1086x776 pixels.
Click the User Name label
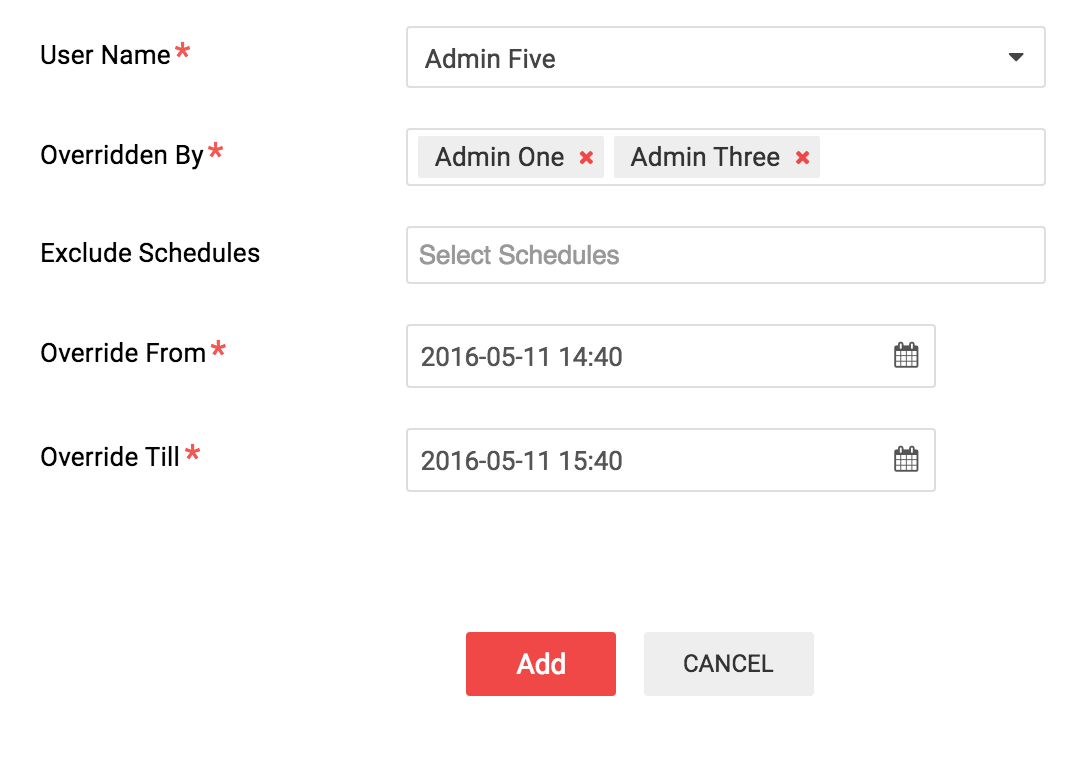(x=105, y=55)
